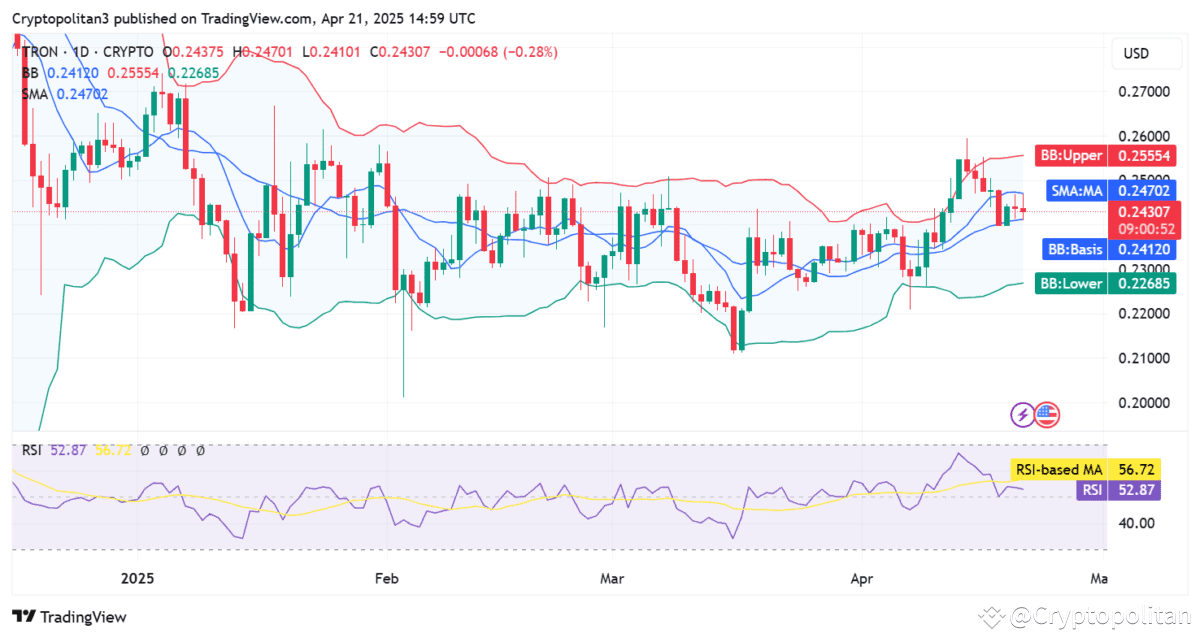Click the TradingView logo icon
The height and width of the screenshot is (638, 1200).
(x=24, y=616)
